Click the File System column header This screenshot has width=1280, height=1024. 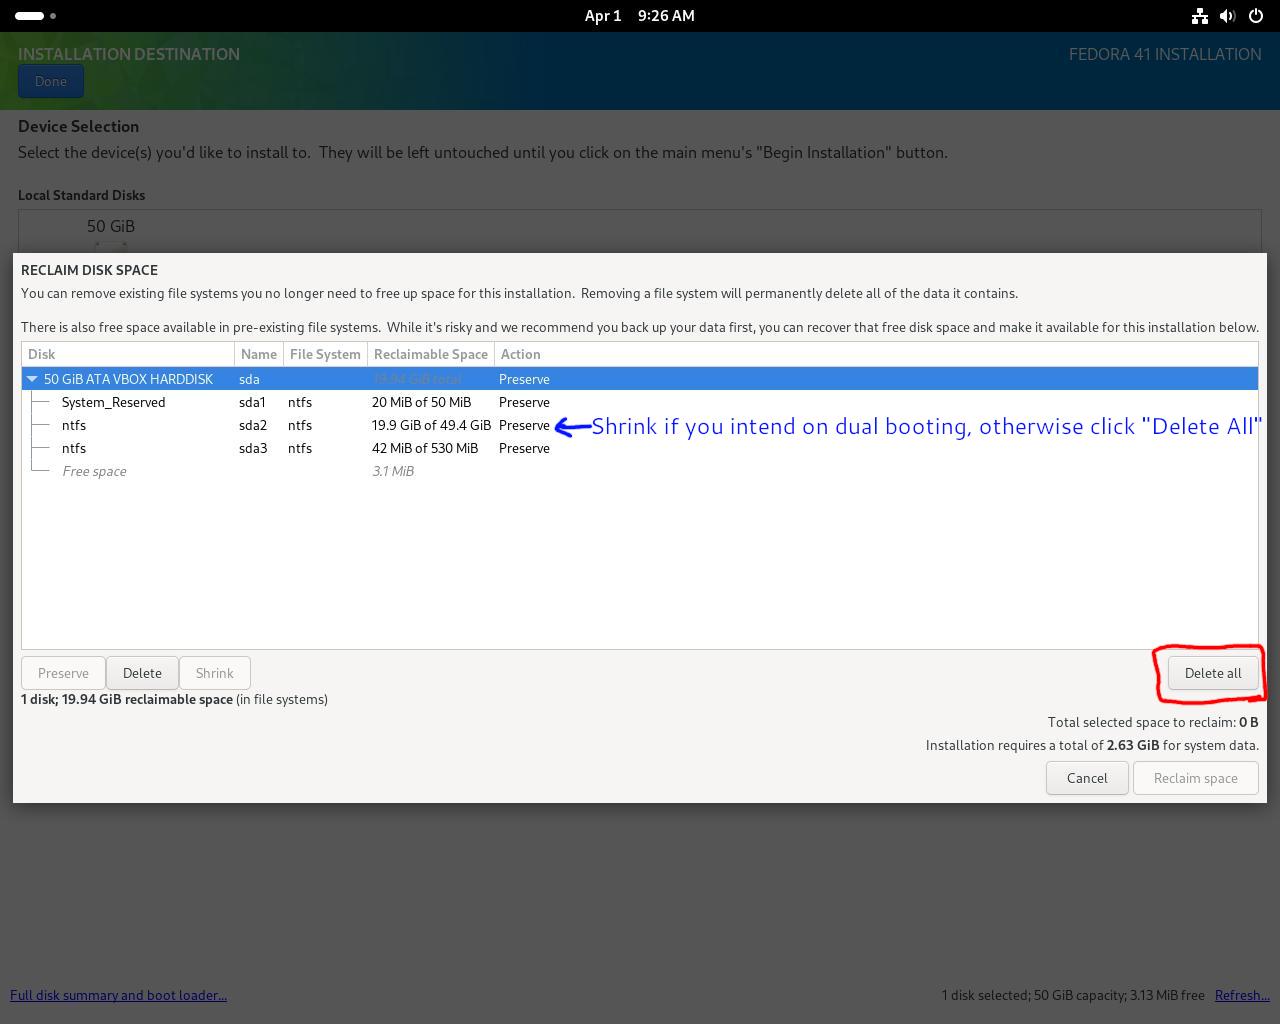tap(325, 354)
